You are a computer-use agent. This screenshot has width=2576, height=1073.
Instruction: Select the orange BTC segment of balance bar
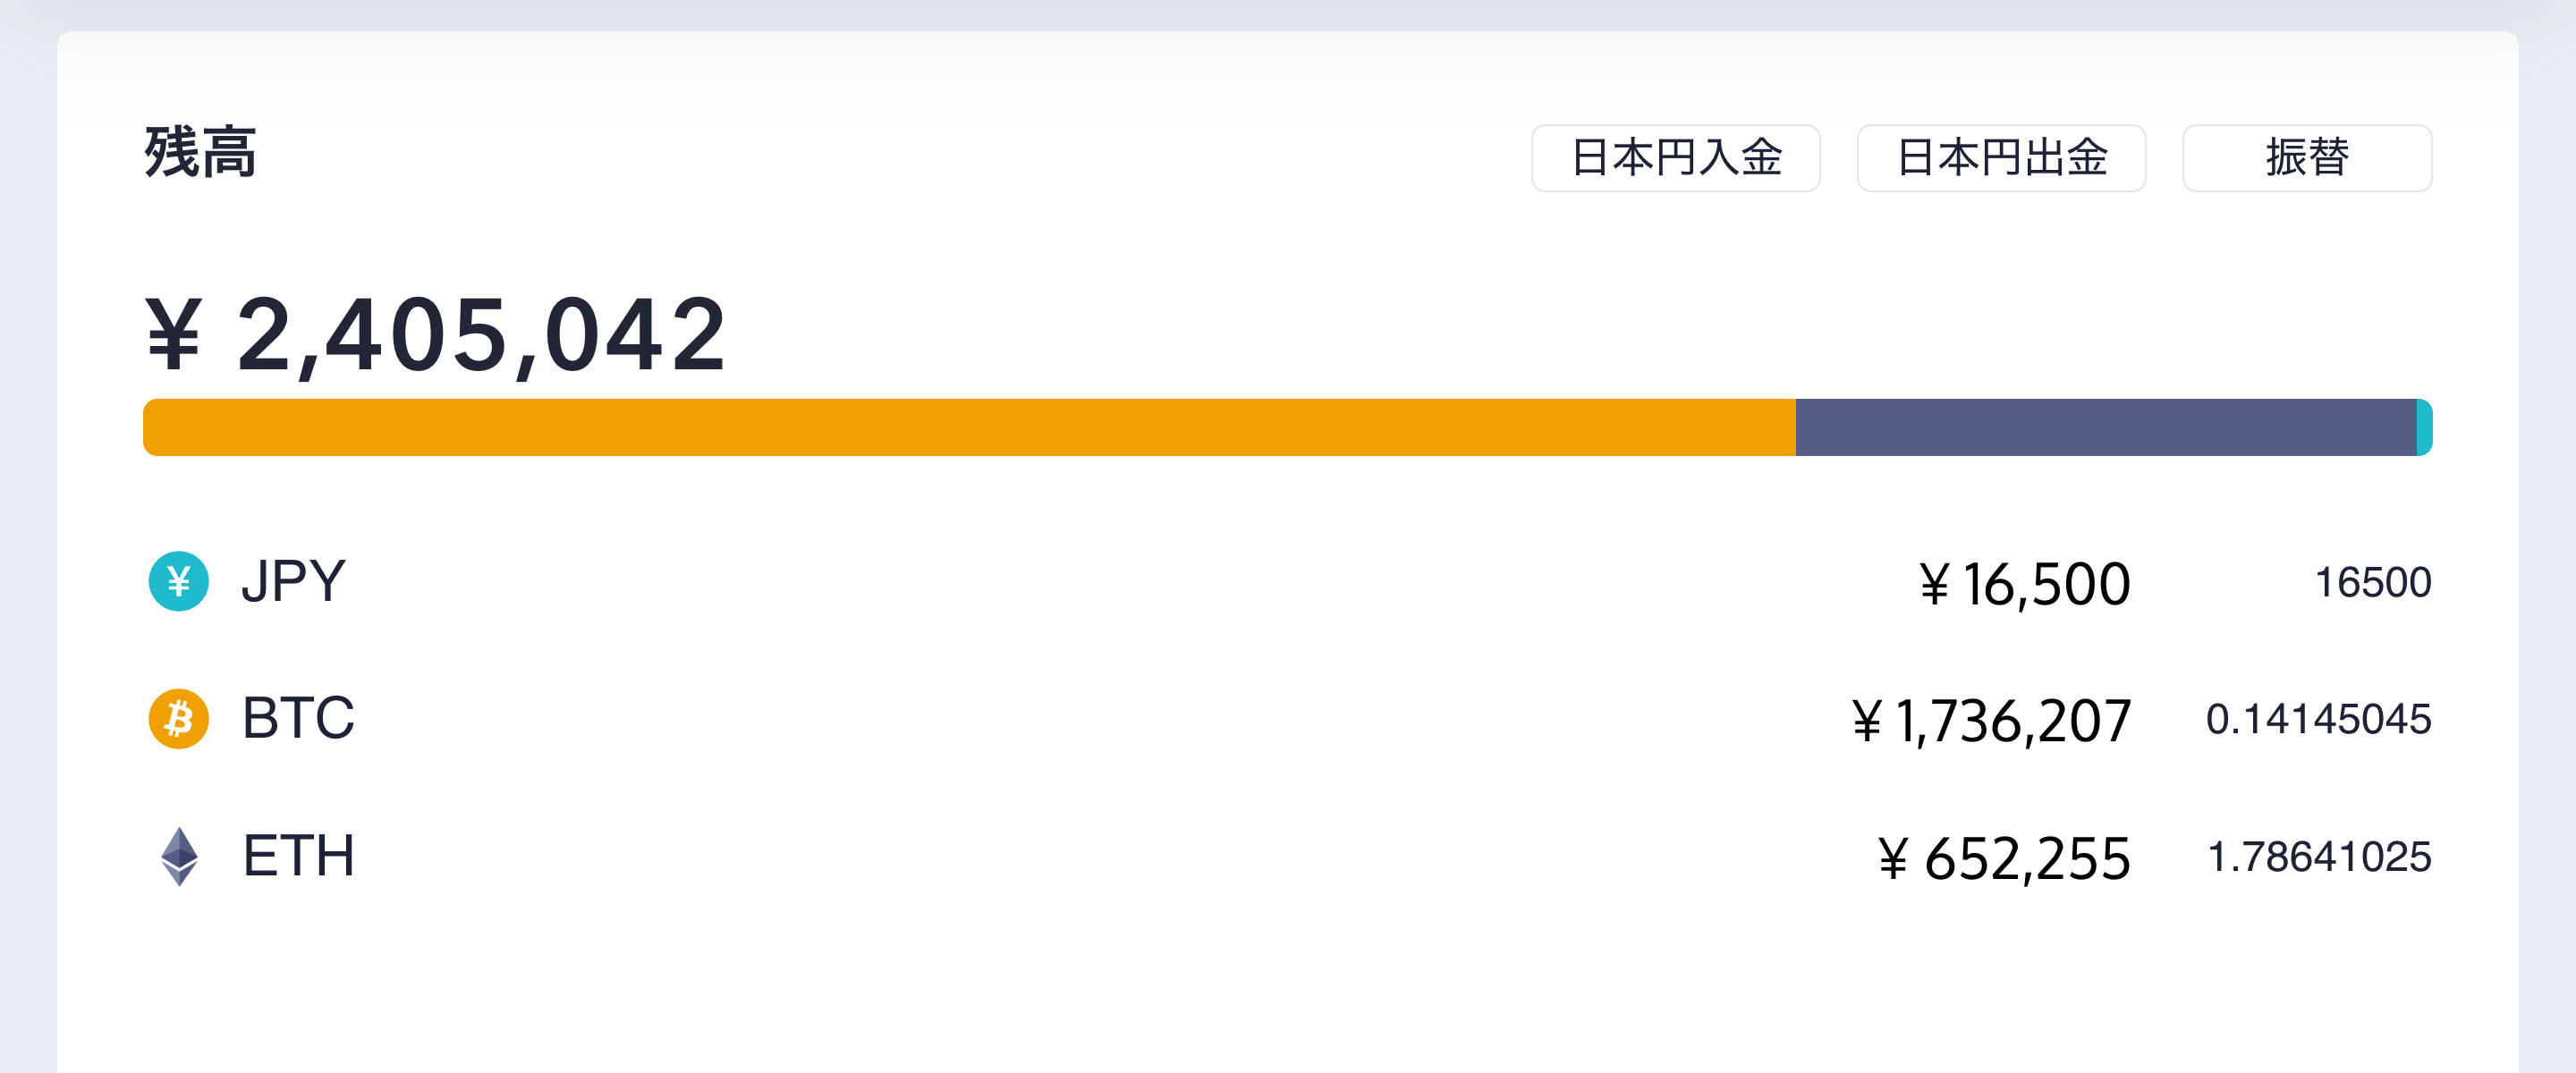pyautogui.click(x=968, y=428)
